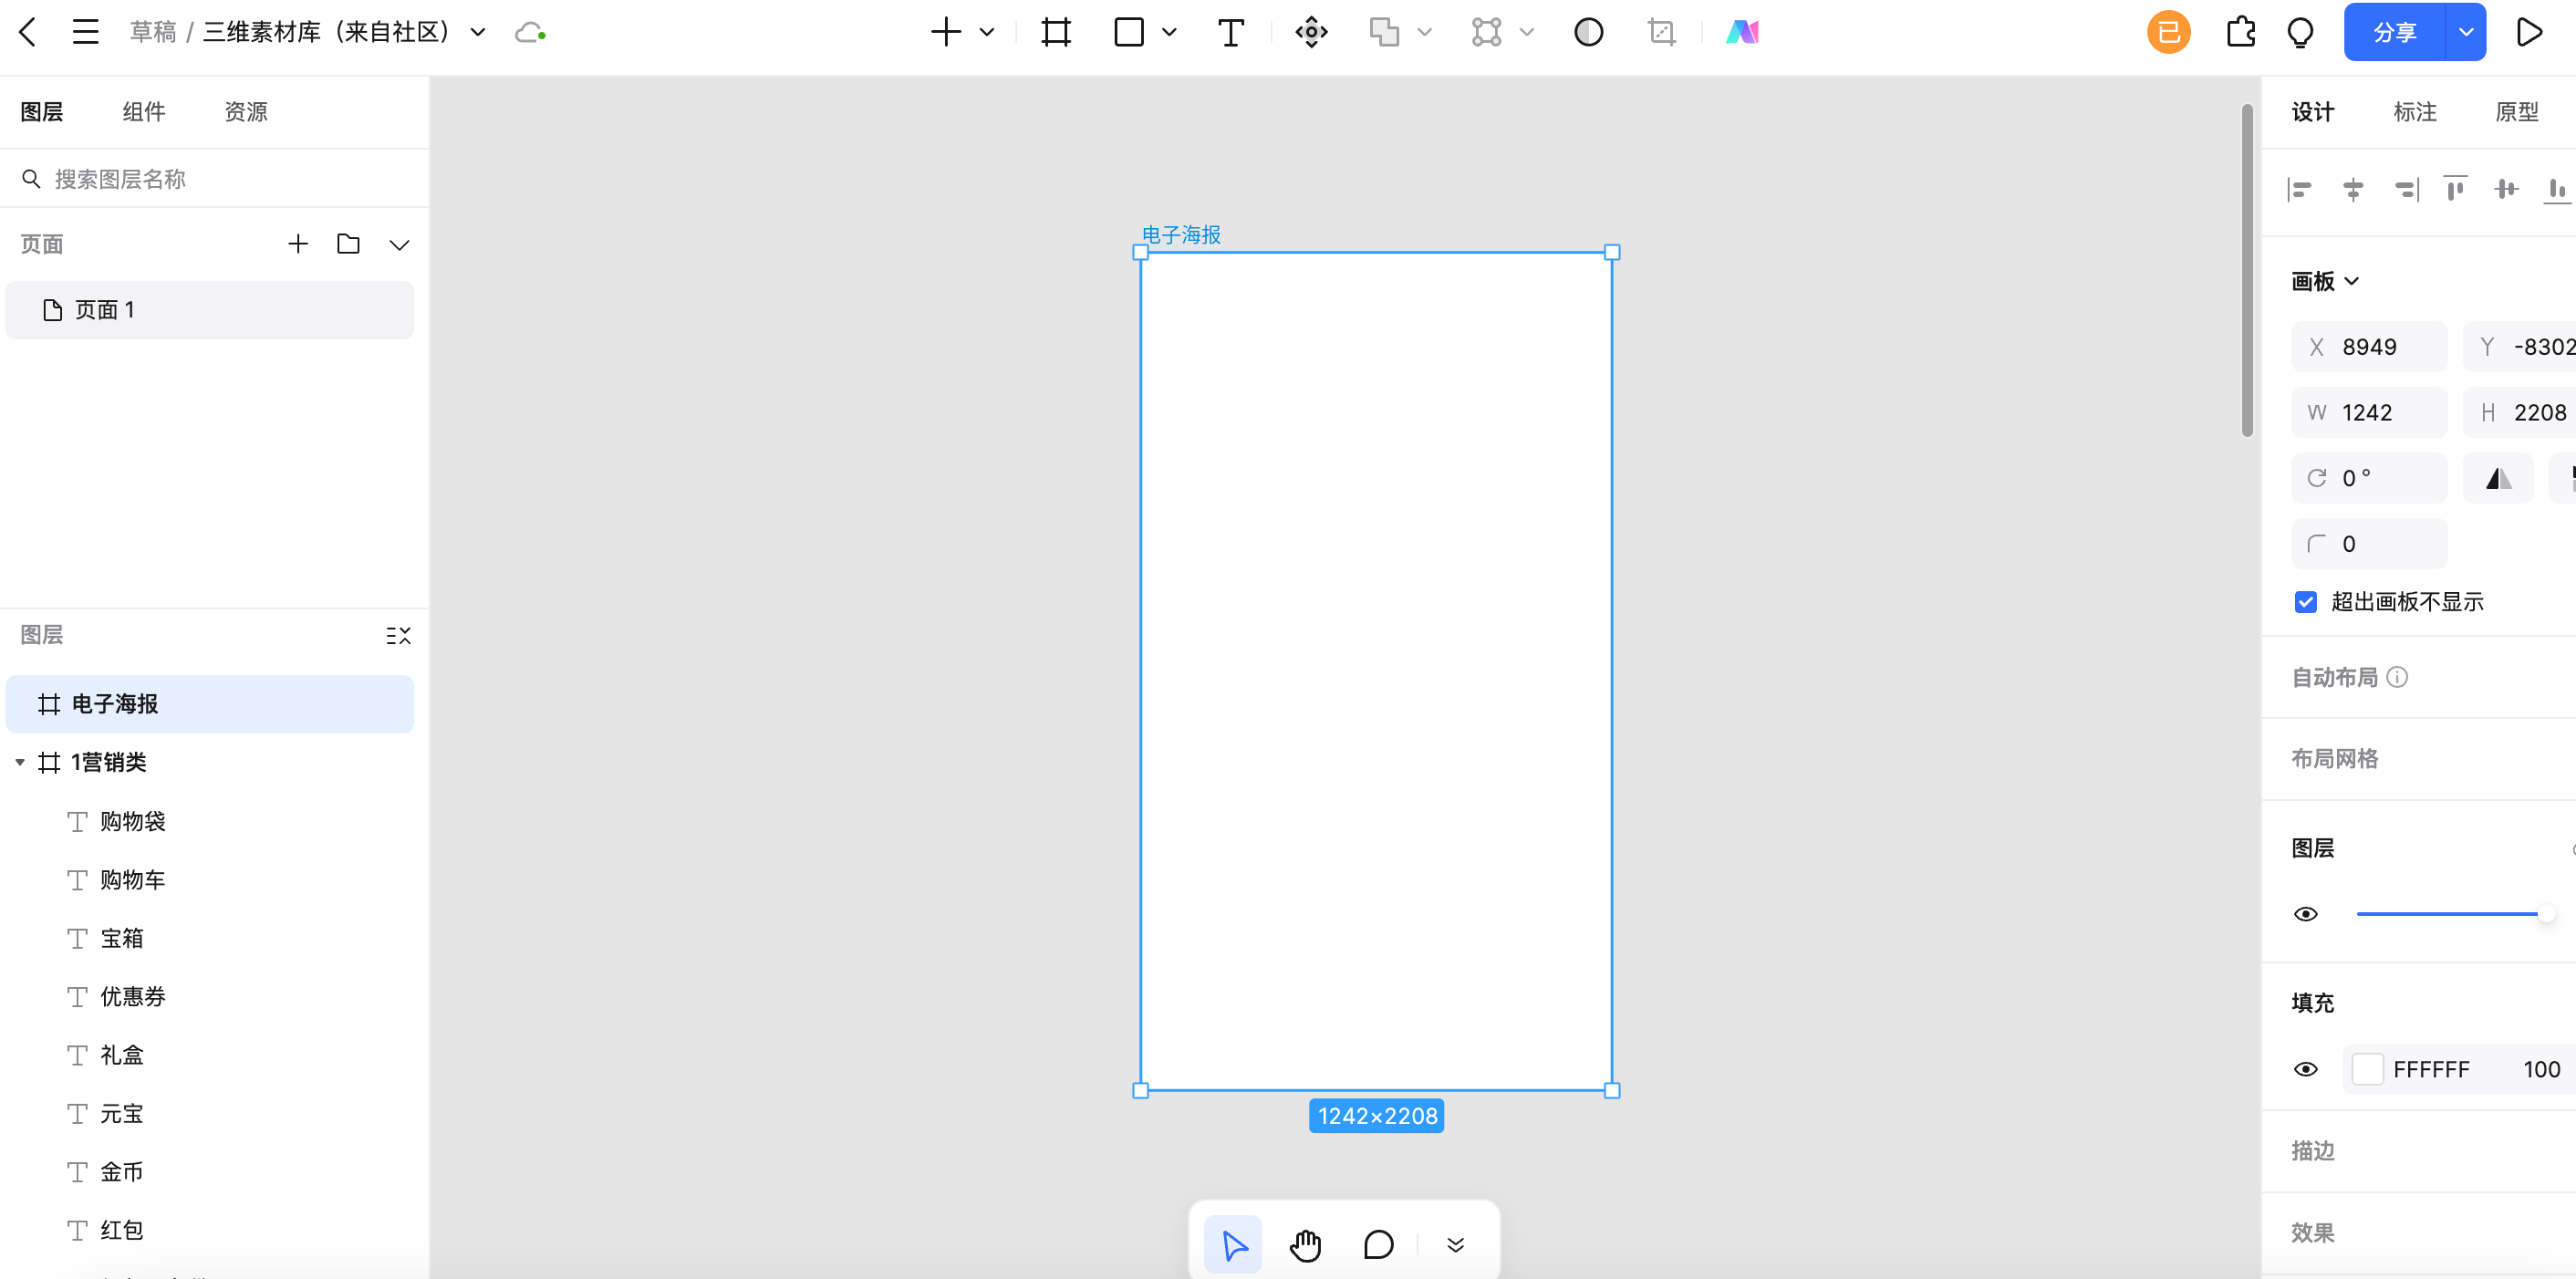Click align right icon
The height and width of the screenshot is (1279, 2576).
[x=2406, y=189]
